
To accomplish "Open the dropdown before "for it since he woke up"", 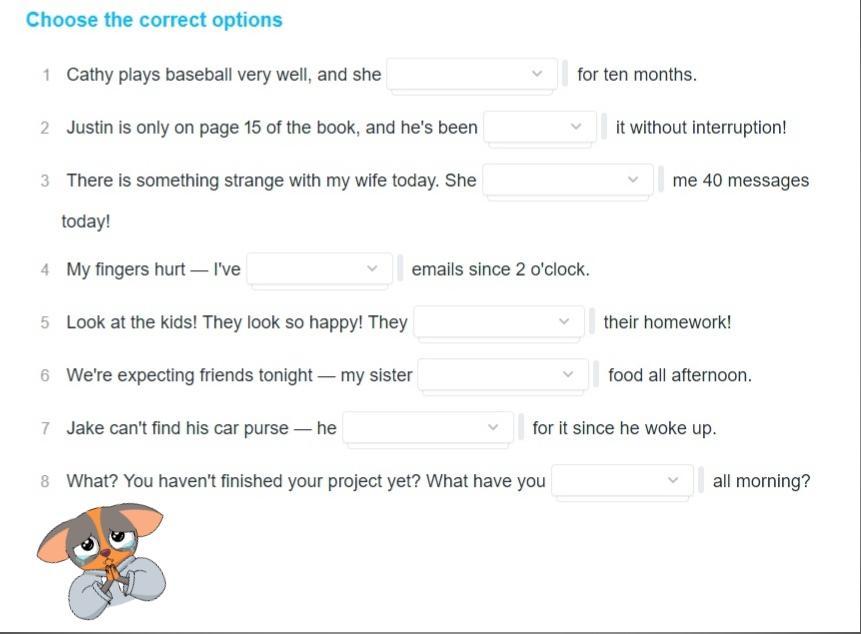I will (x=427, y=428).
